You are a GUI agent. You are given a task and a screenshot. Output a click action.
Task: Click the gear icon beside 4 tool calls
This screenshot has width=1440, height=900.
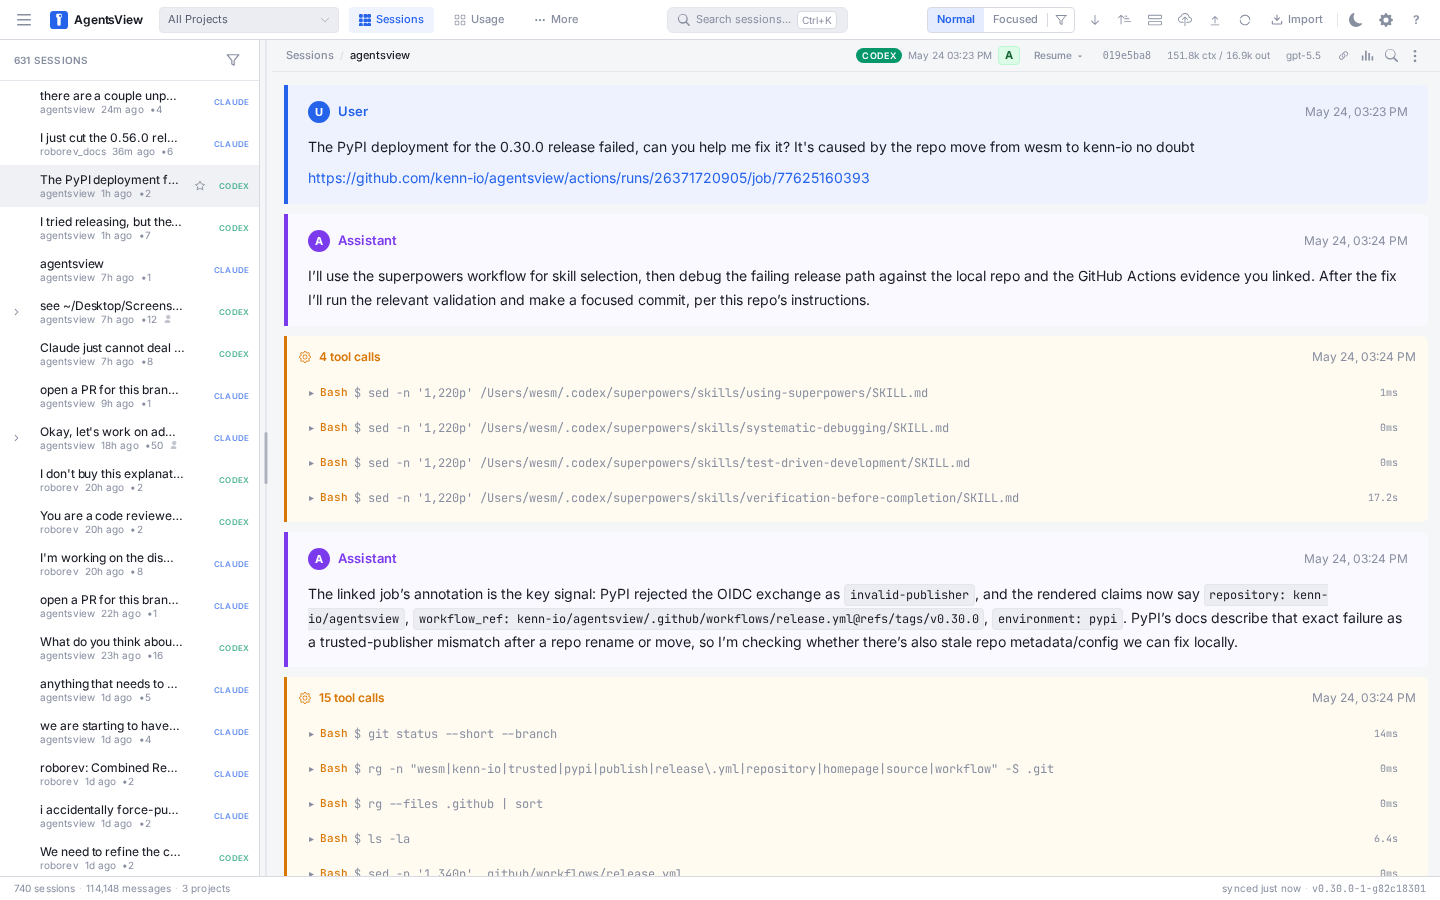pyautogui.click(x=305, y=357)
